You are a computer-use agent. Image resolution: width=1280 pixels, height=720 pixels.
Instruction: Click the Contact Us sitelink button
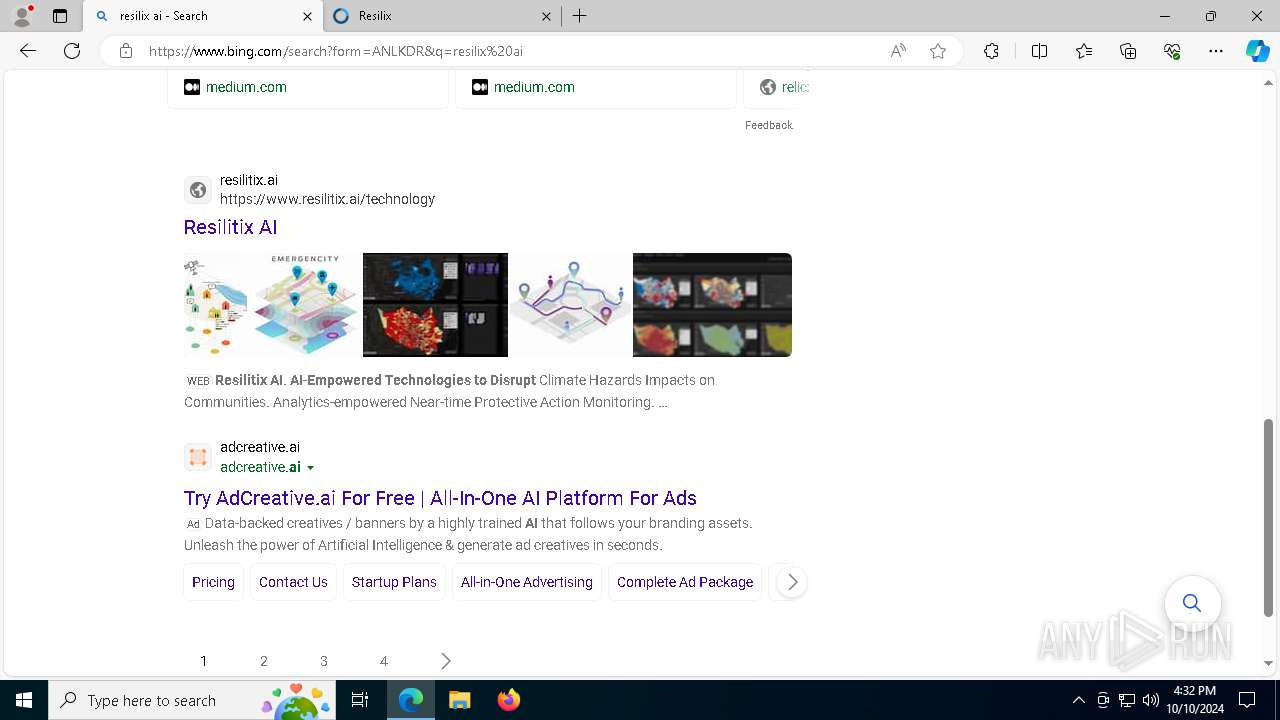click(x=293, y=582)
